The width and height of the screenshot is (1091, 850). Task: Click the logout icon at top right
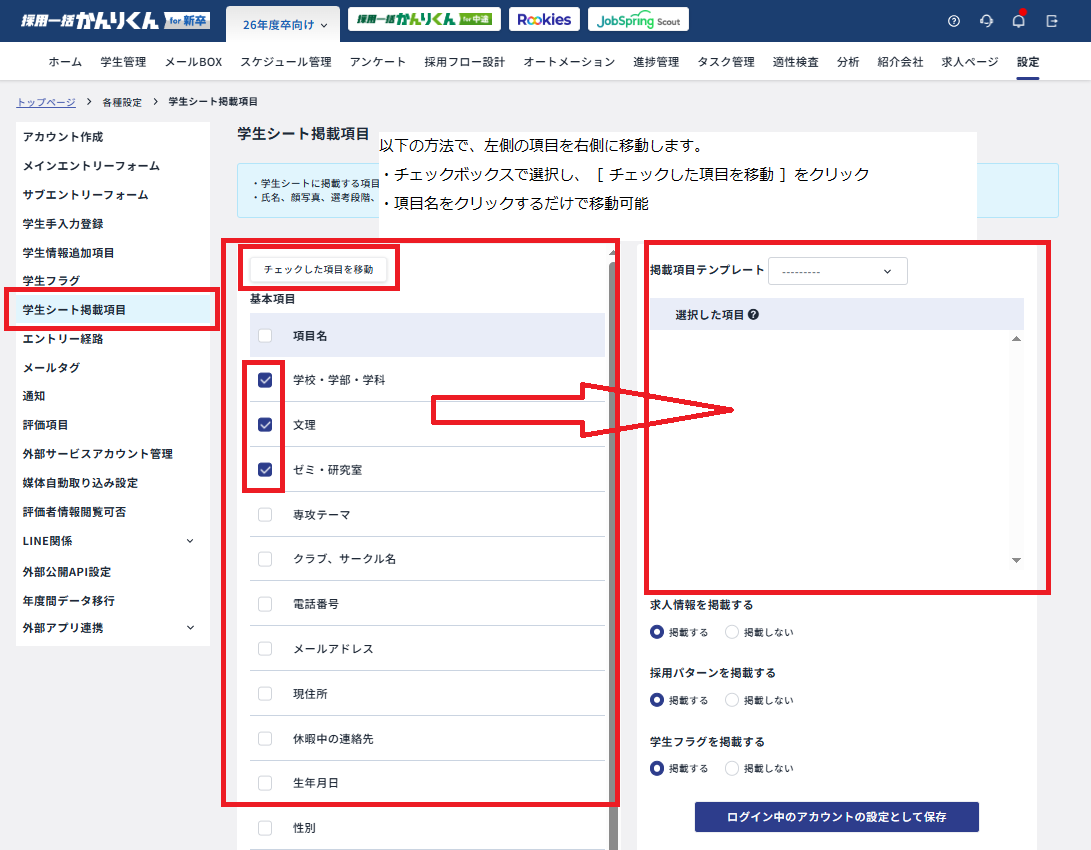tap(1052, 20)
